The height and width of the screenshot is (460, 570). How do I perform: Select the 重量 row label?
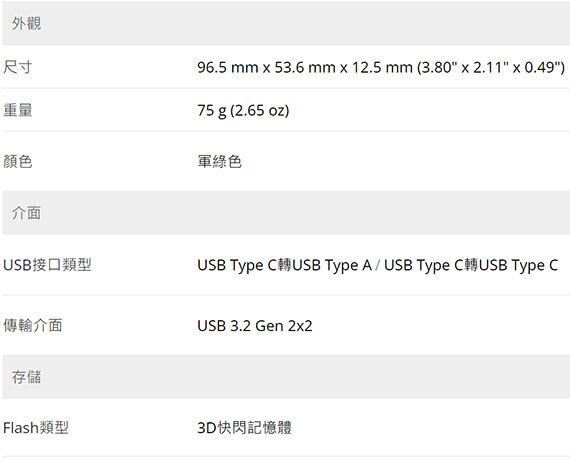click(x=17, y=110)
